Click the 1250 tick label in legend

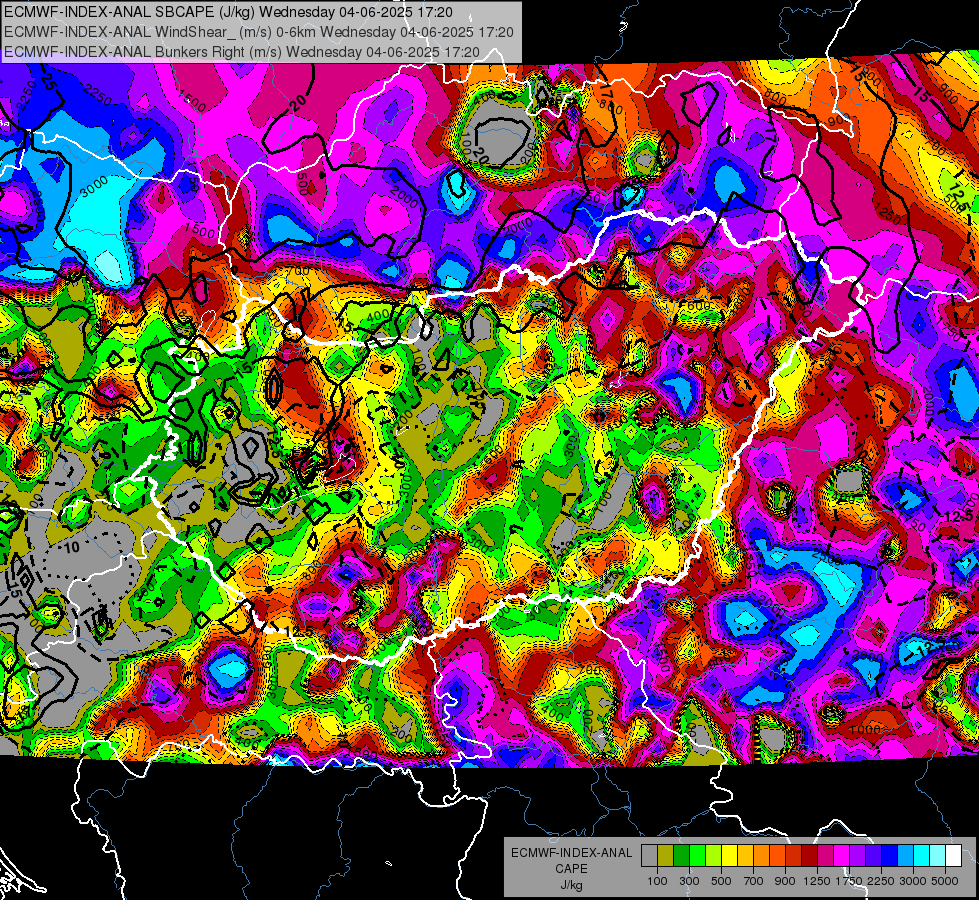pos(817,881)
